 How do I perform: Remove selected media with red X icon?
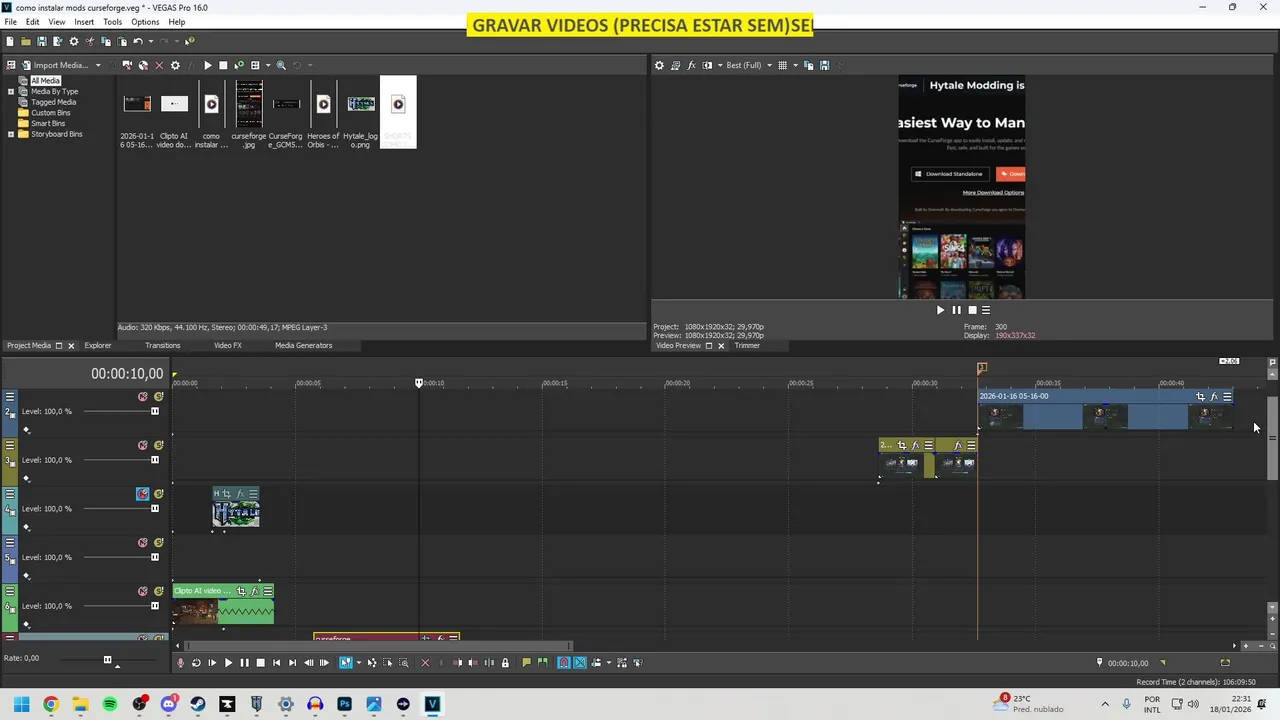[x=159, y=65]
